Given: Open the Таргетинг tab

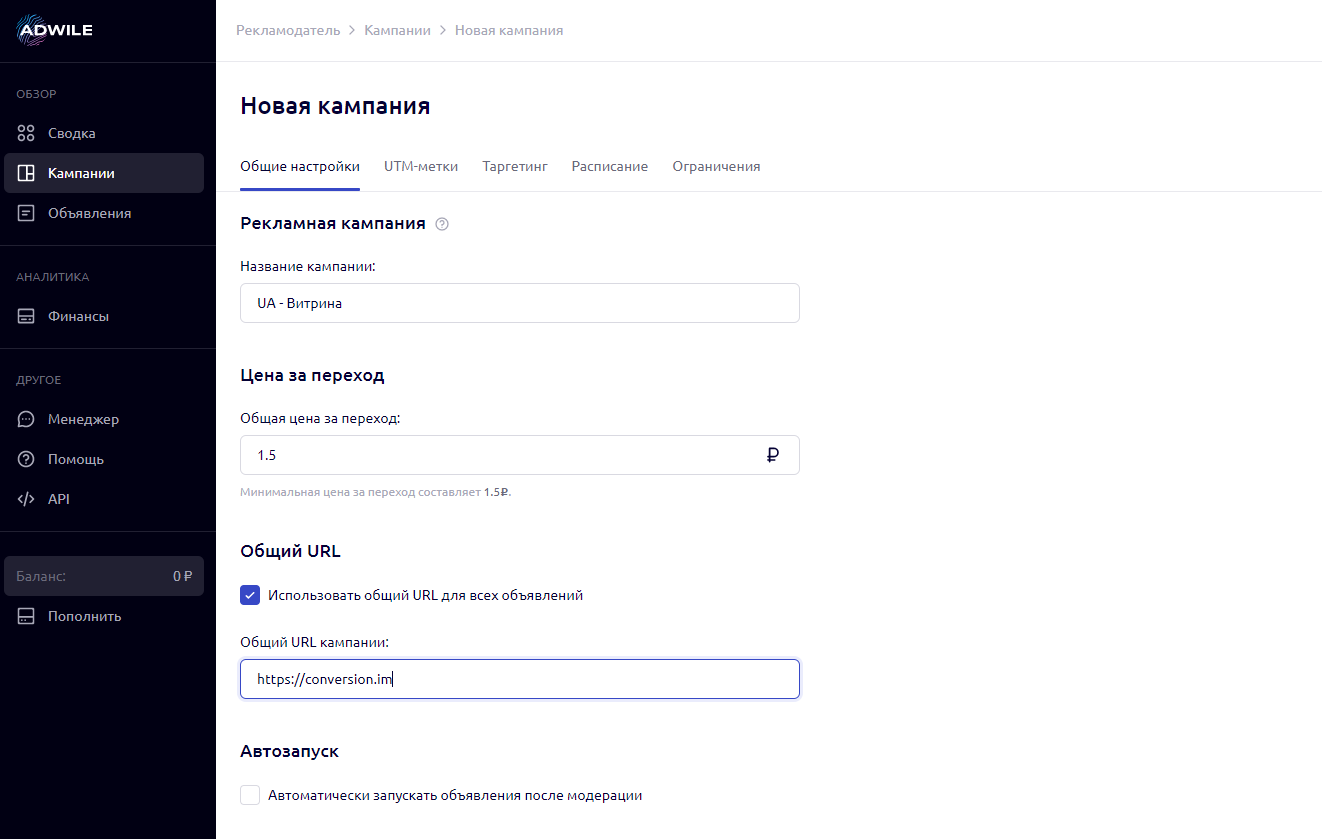Looking at the screenshot, I should tap(515, 167).
